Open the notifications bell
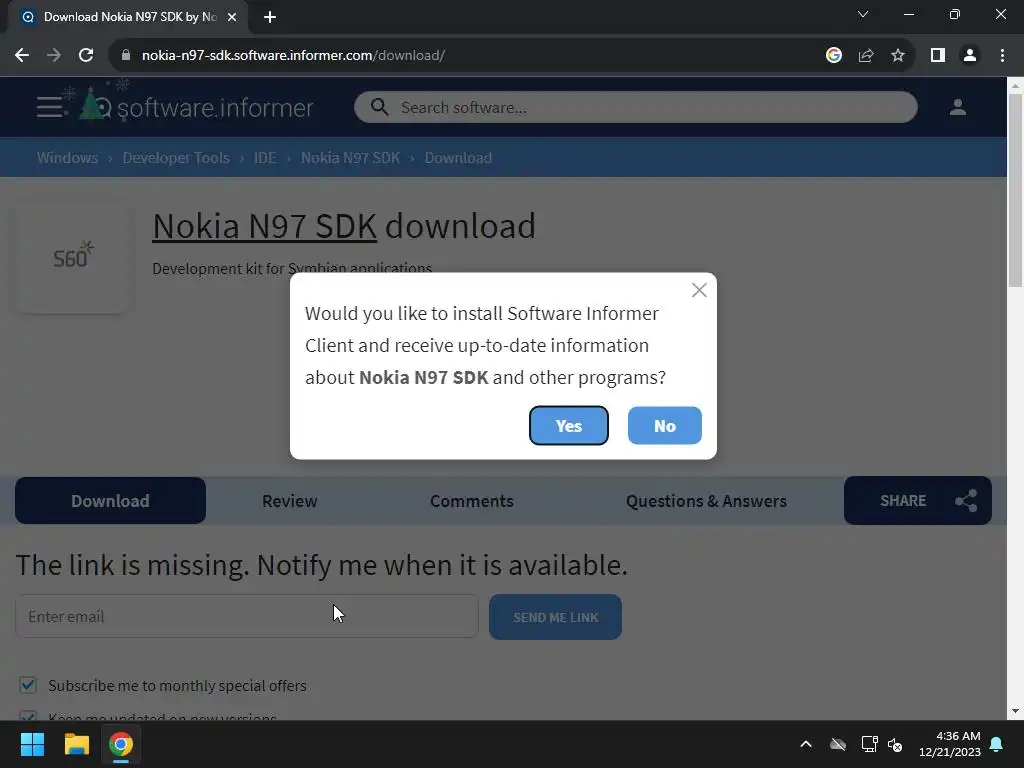The width and height of the screenshot is (1024, 768). [x=997, y=744]
